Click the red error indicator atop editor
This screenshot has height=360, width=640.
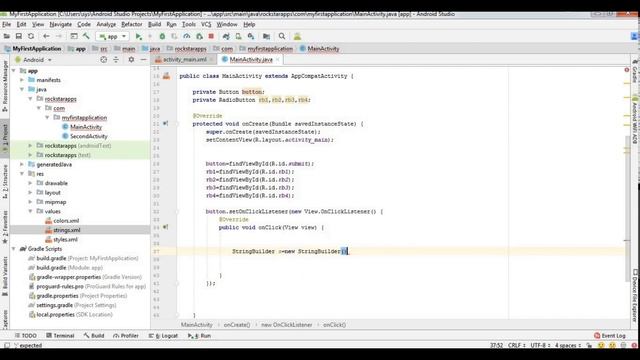[627, 70]
